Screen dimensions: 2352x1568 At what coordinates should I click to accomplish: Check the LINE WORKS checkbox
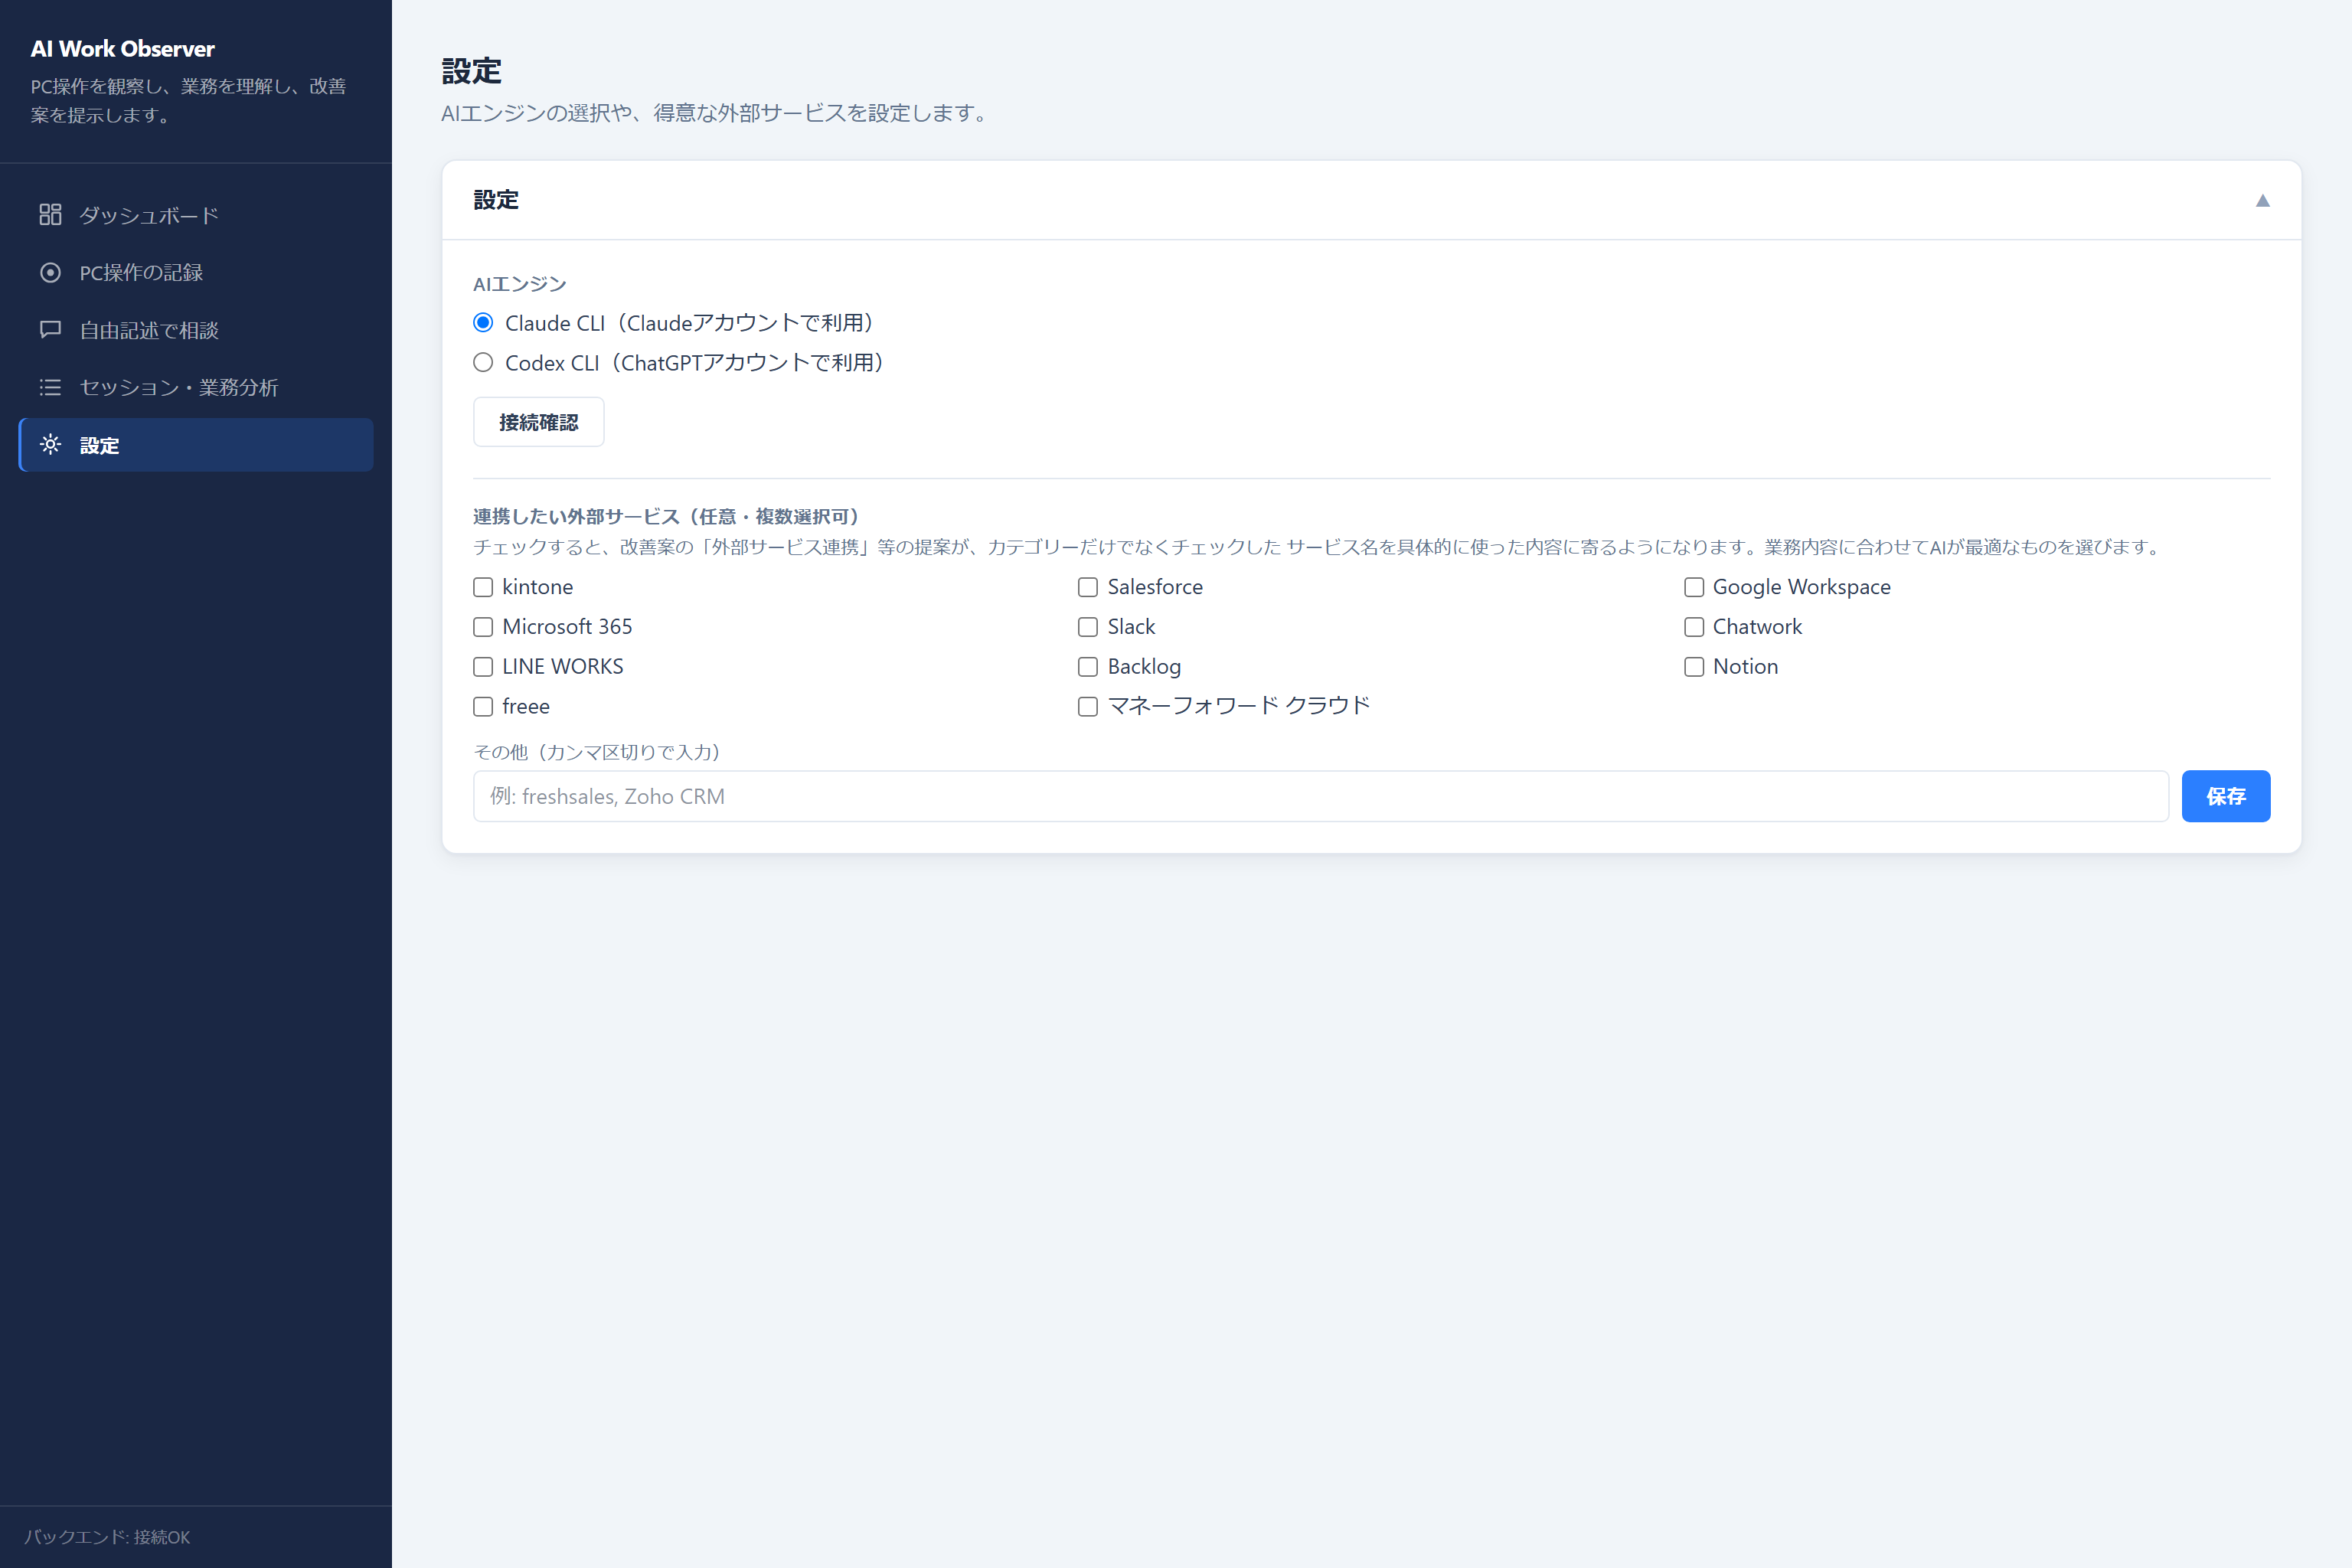tap(483, 667)
